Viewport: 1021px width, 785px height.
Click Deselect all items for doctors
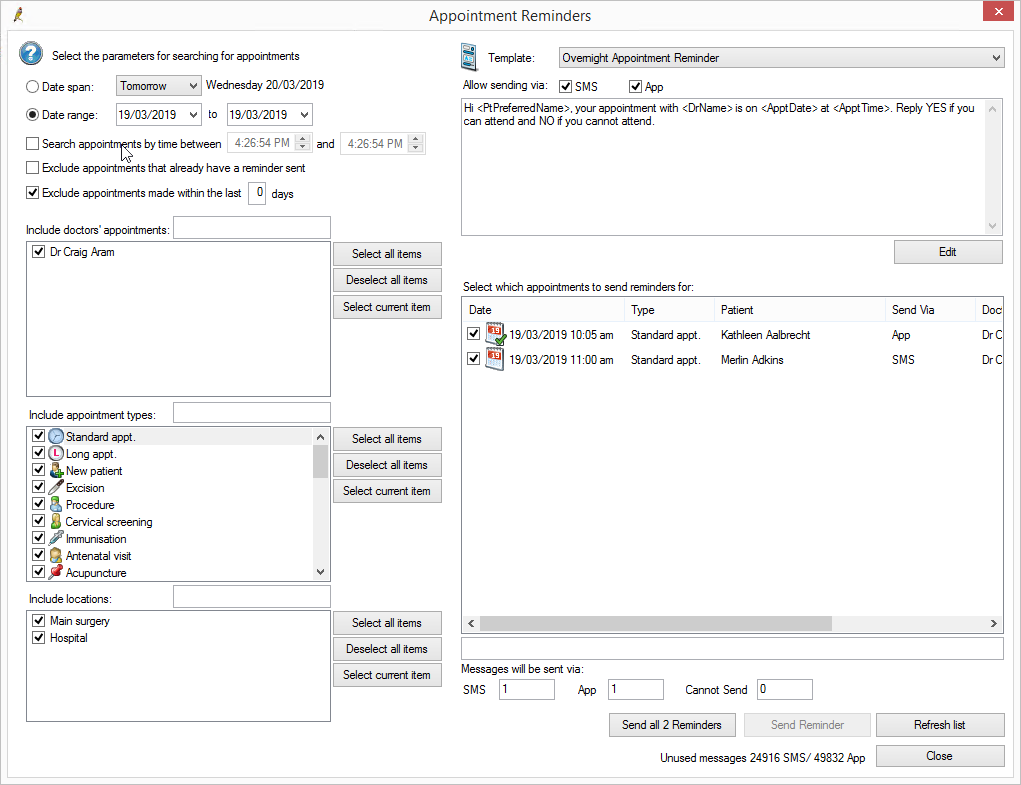[387, 280]
